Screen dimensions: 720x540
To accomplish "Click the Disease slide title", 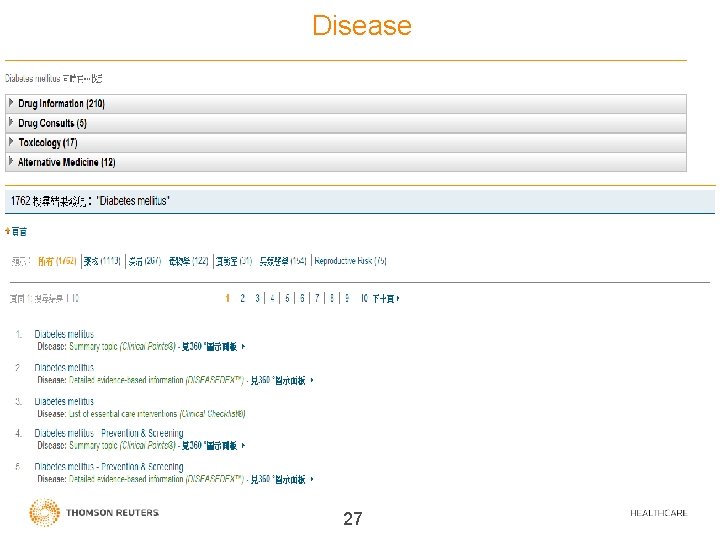I will point(362,25).
